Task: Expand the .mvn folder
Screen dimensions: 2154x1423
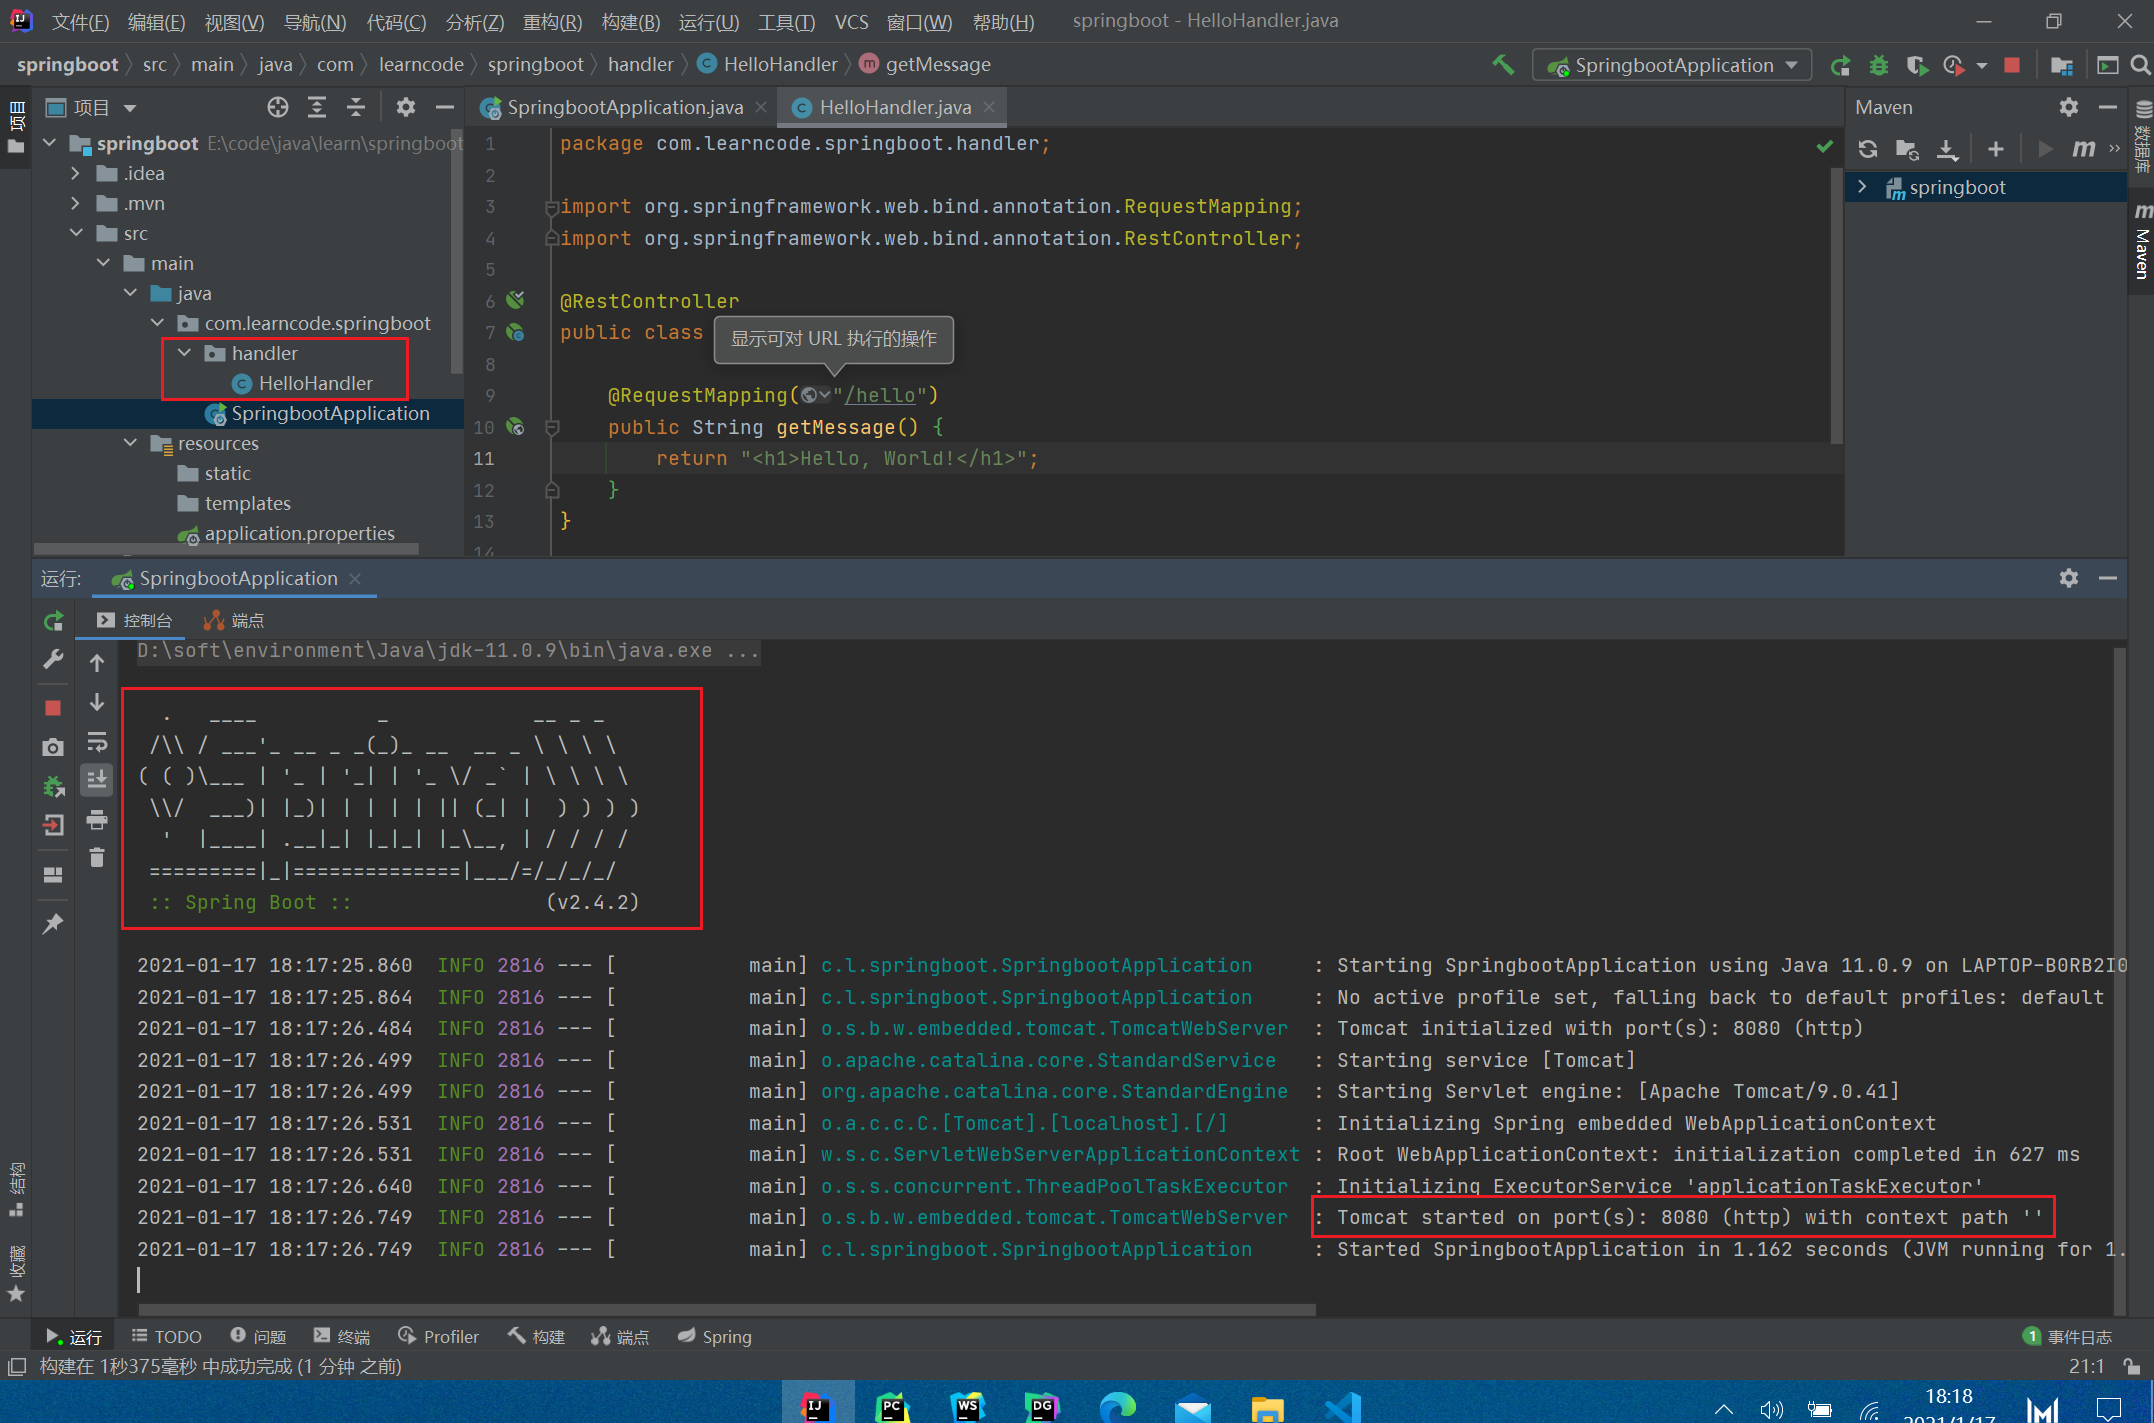Action: coord(76,203)
